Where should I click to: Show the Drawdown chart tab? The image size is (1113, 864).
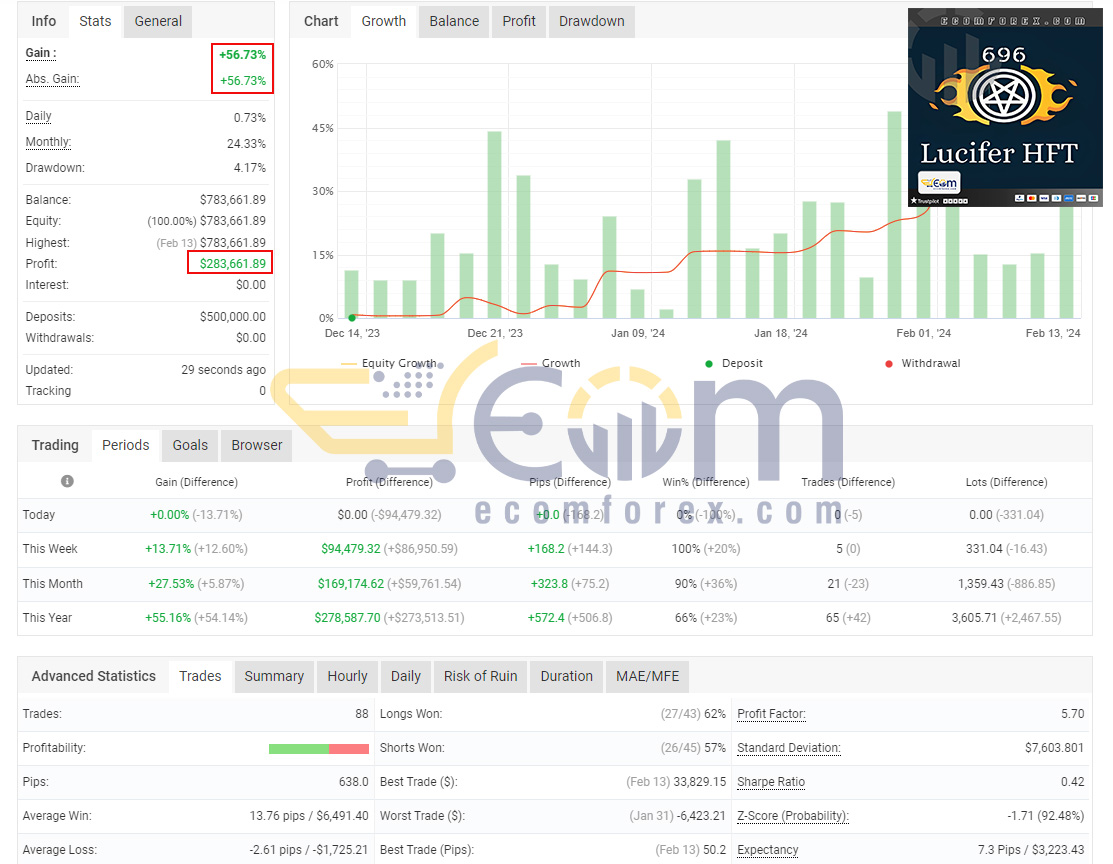(592, 21)
